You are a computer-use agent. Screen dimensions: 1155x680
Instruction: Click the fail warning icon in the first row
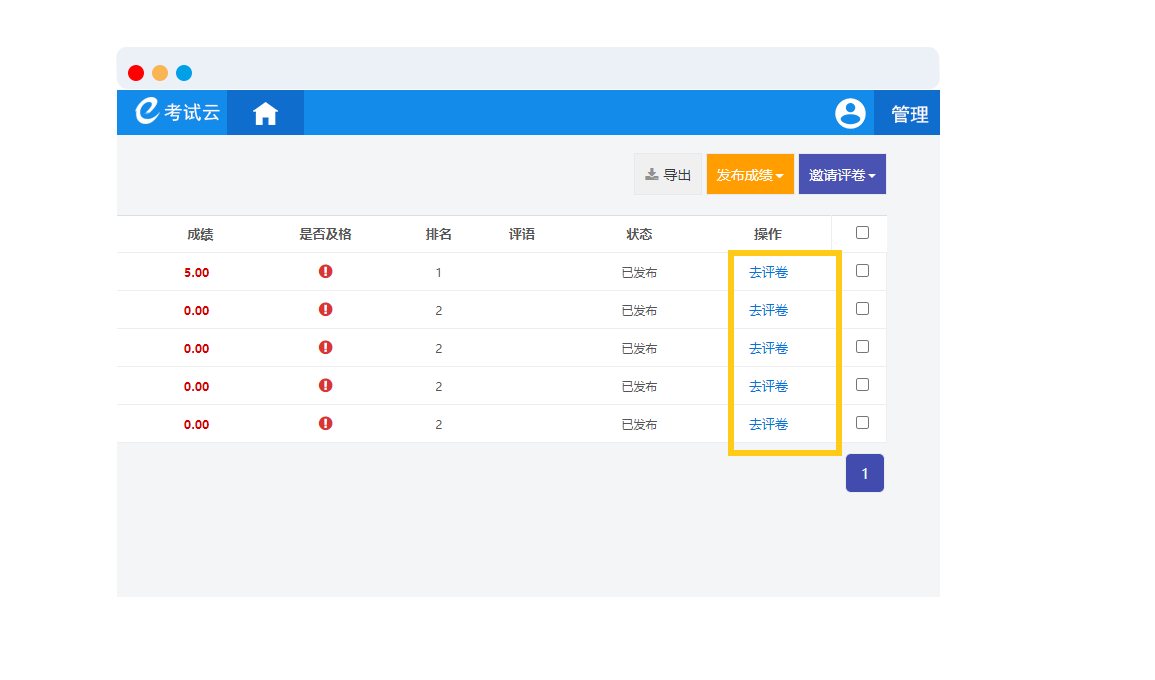click(x=325, y=272)
